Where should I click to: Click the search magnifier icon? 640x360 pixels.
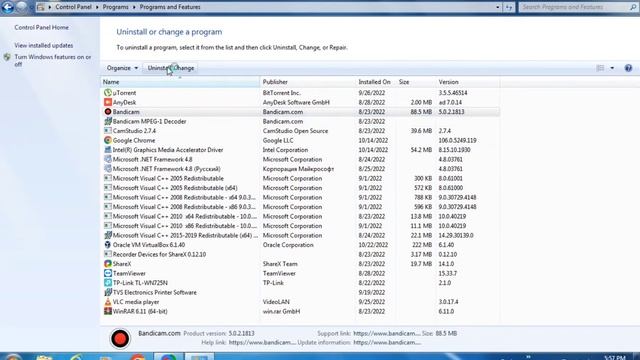(x=633, y=7)
